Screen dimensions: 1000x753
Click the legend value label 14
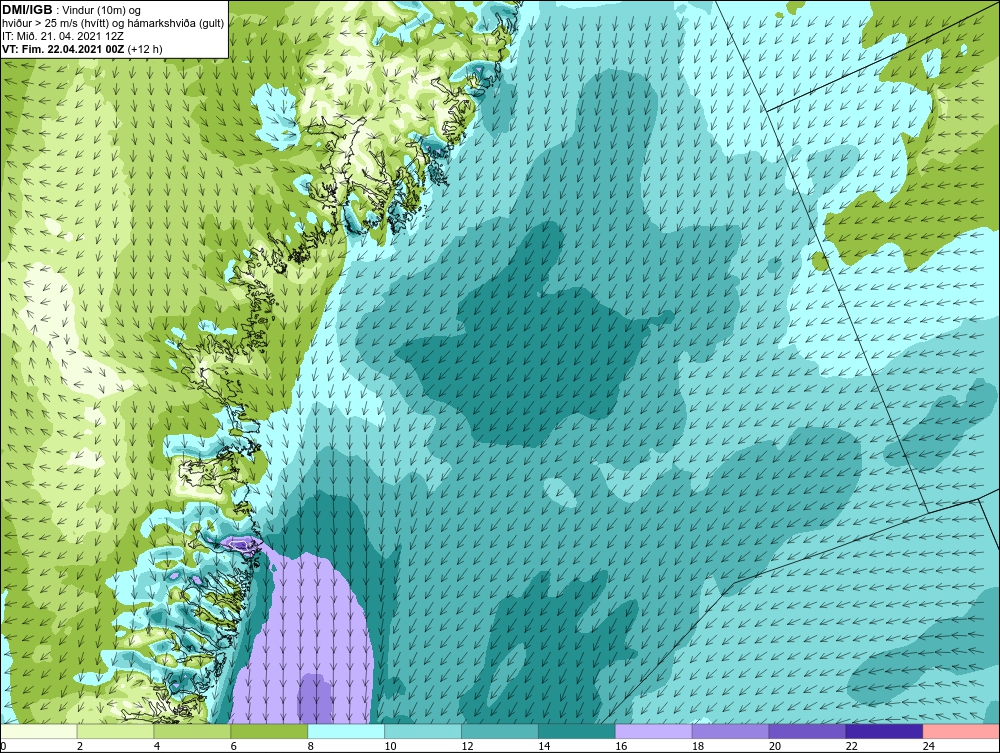tap(544, 746)
